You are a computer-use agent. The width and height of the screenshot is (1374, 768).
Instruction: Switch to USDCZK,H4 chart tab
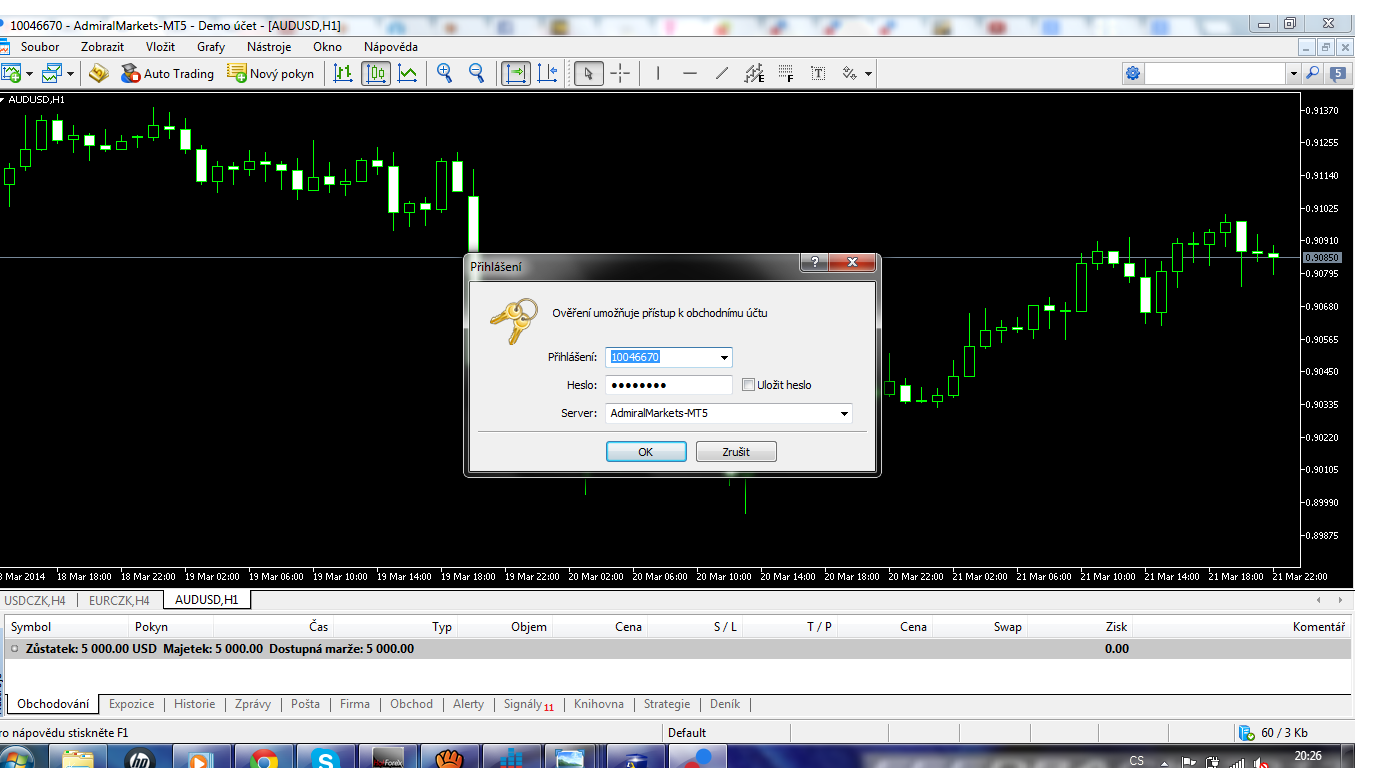point(35,600)
